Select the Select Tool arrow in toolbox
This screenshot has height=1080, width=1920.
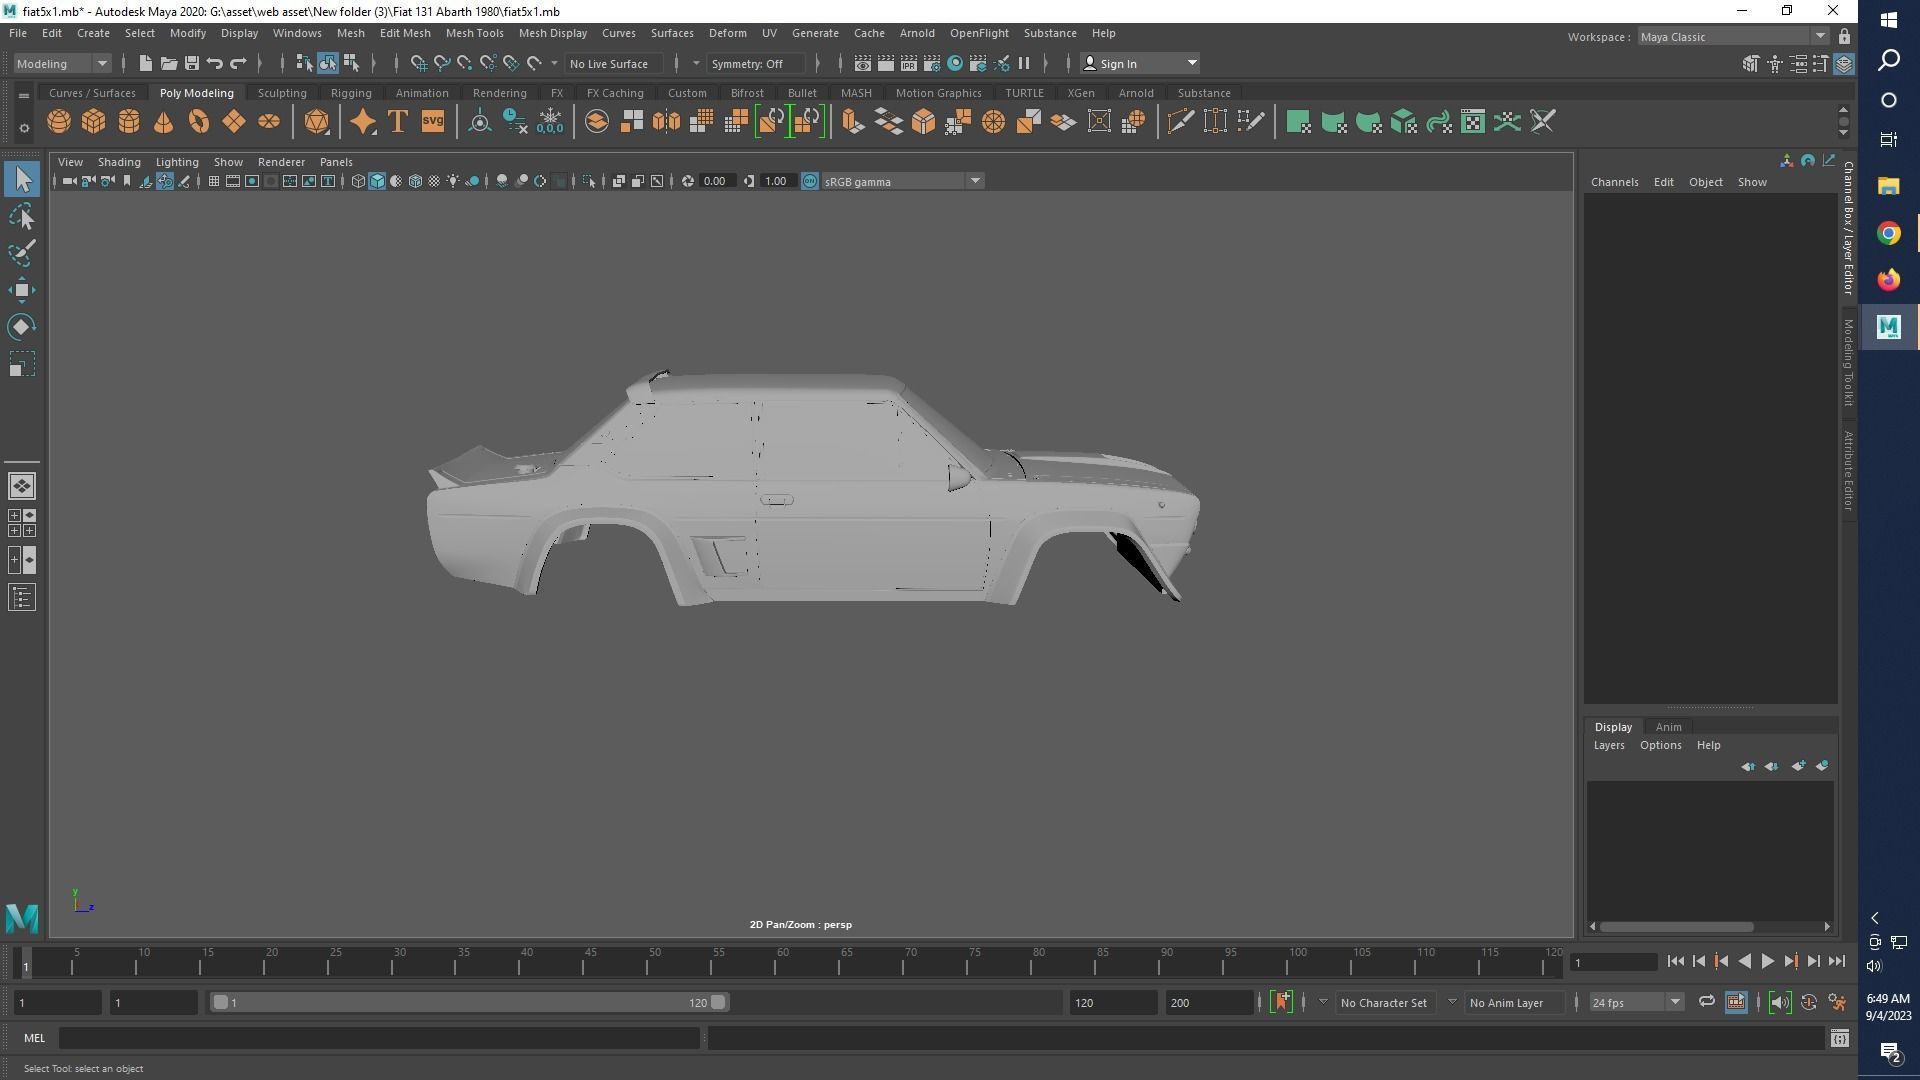(22, 179)
